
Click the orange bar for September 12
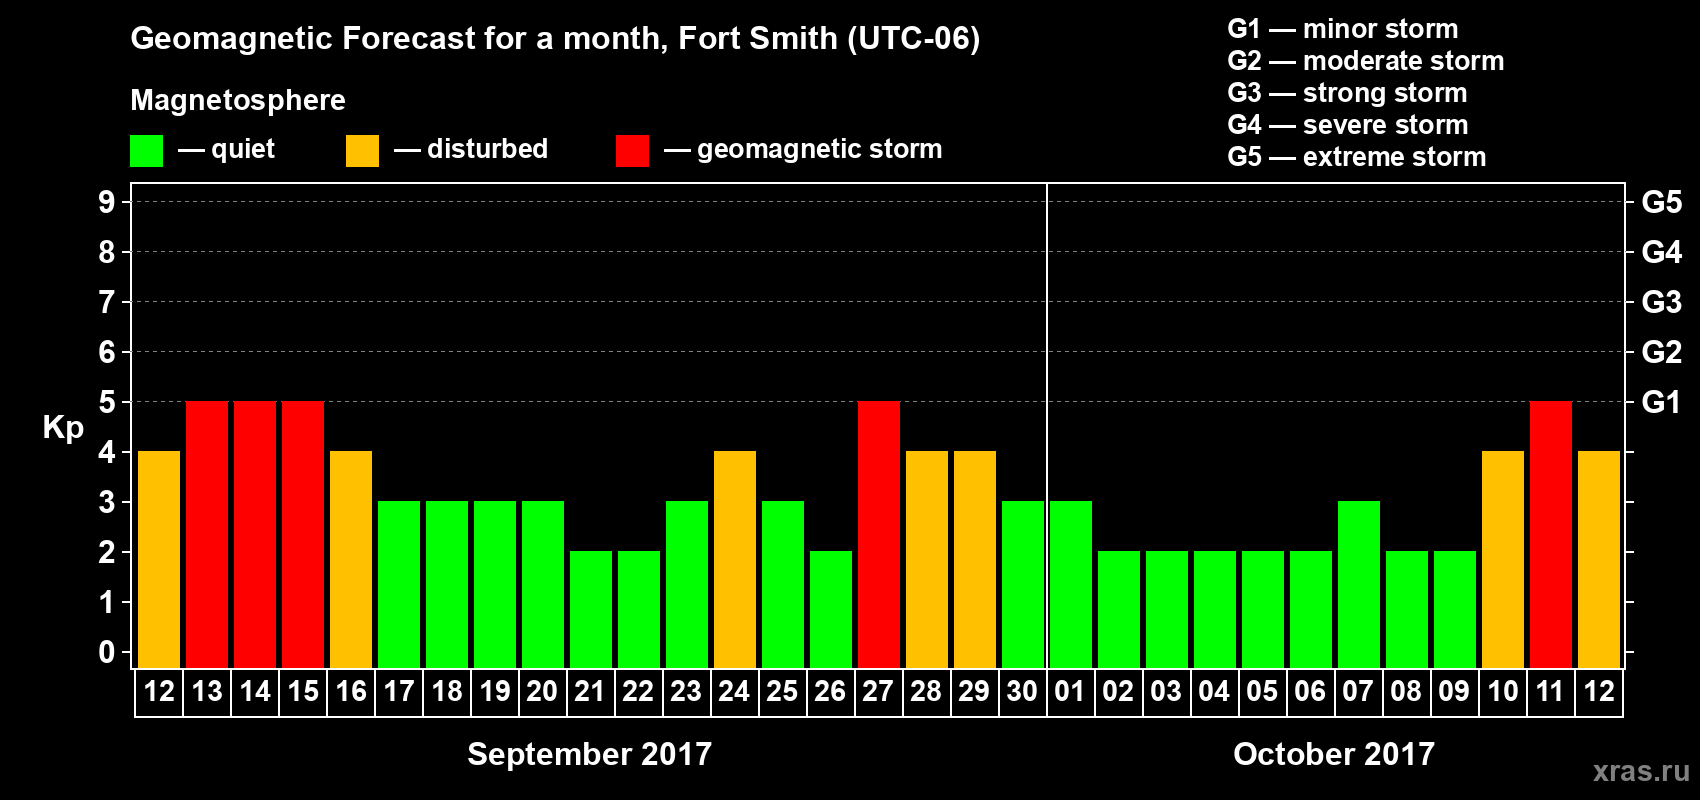coord(159,560)
